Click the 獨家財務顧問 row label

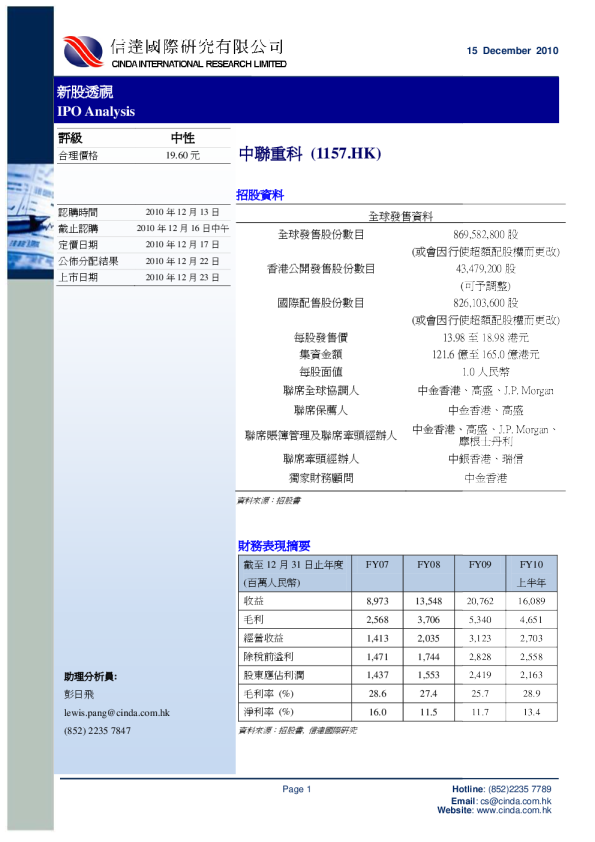(x=321, y=477)
